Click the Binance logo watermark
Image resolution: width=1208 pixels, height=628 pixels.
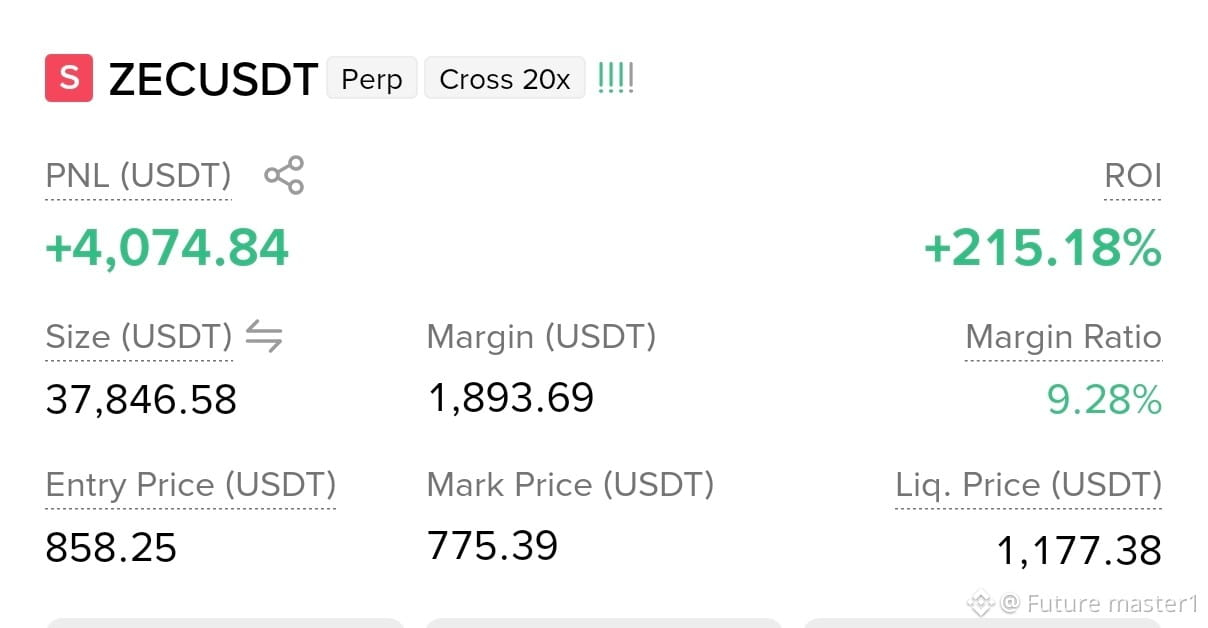pyautogui.click(x=979, y=603)
